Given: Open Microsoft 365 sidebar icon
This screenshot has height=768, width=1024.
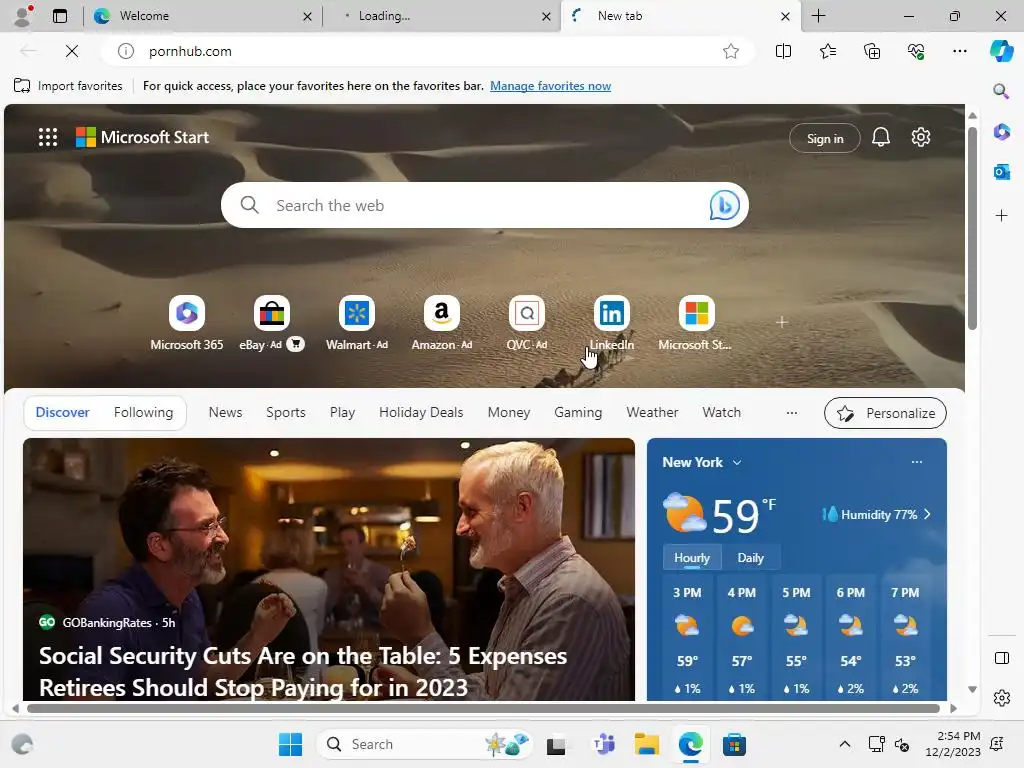Looking at the screenshot, I should [1001, 132].
